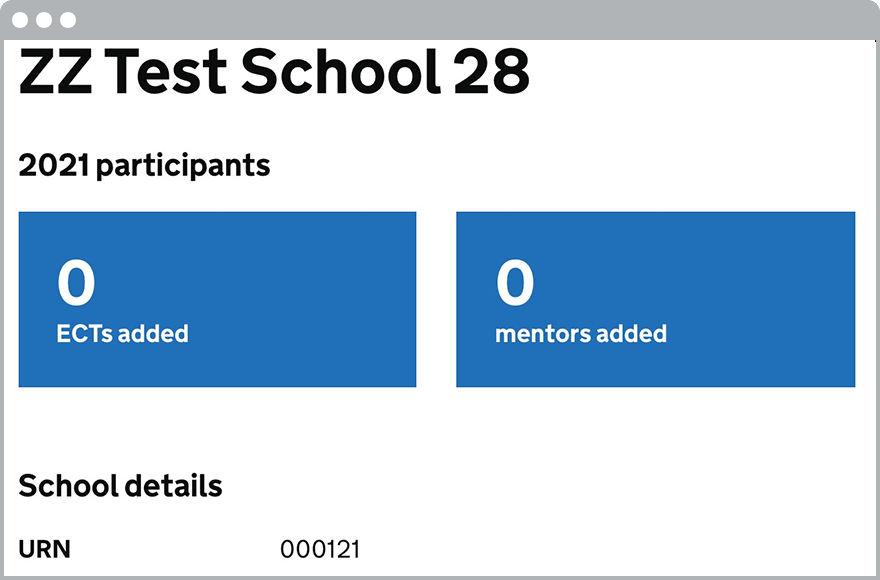This screenshot has width=880, height=580.
Task: Click the 0 count above ECTs added
Action: [x=76, y=283]
